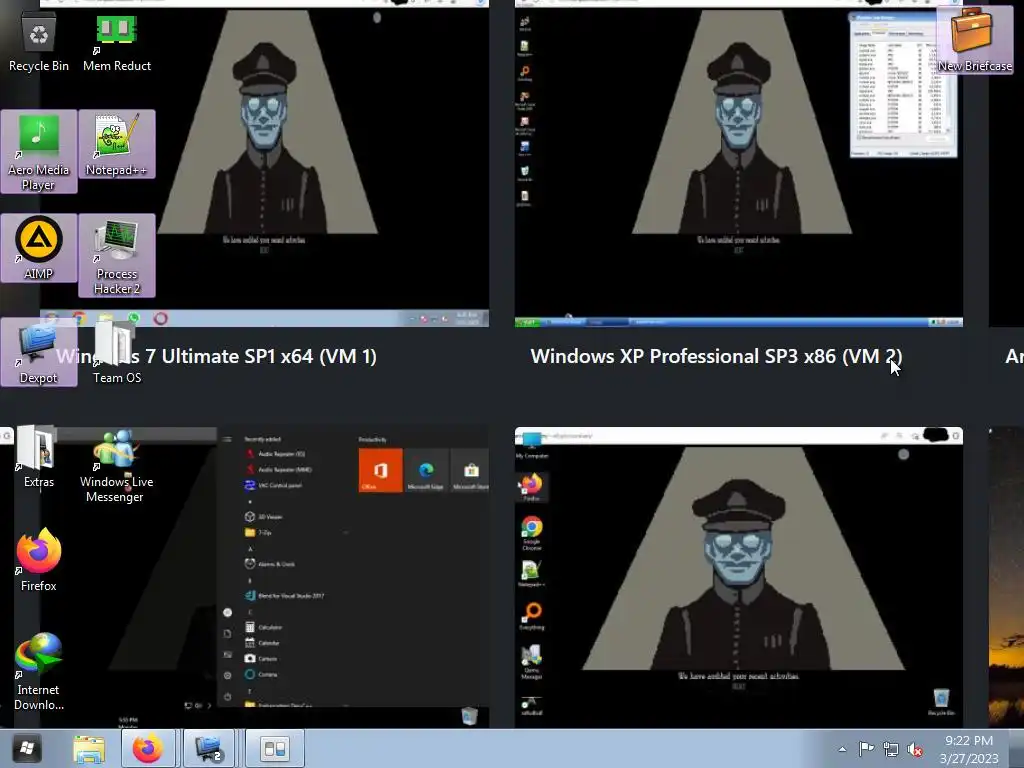This screenshot has width=1024, height=768.
Task: Open the Recycle Bin desktop icon
Action: tap(39, 40)
